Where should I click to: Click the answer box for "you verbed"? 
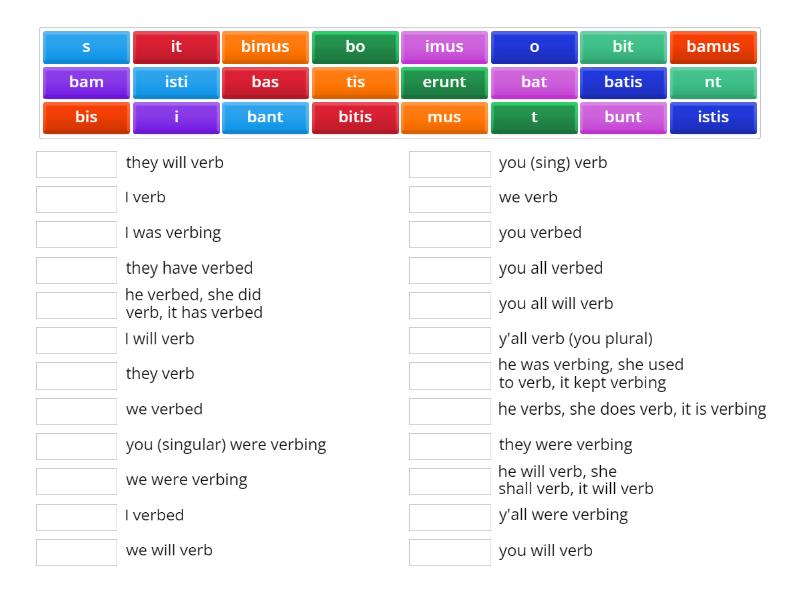(450, 233)
